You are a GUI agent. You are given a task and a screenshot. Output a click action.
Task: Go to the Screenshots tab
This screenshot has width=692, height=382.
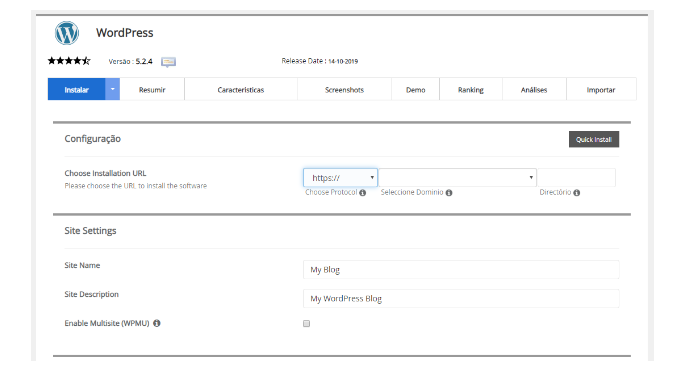tap(345, 90)
